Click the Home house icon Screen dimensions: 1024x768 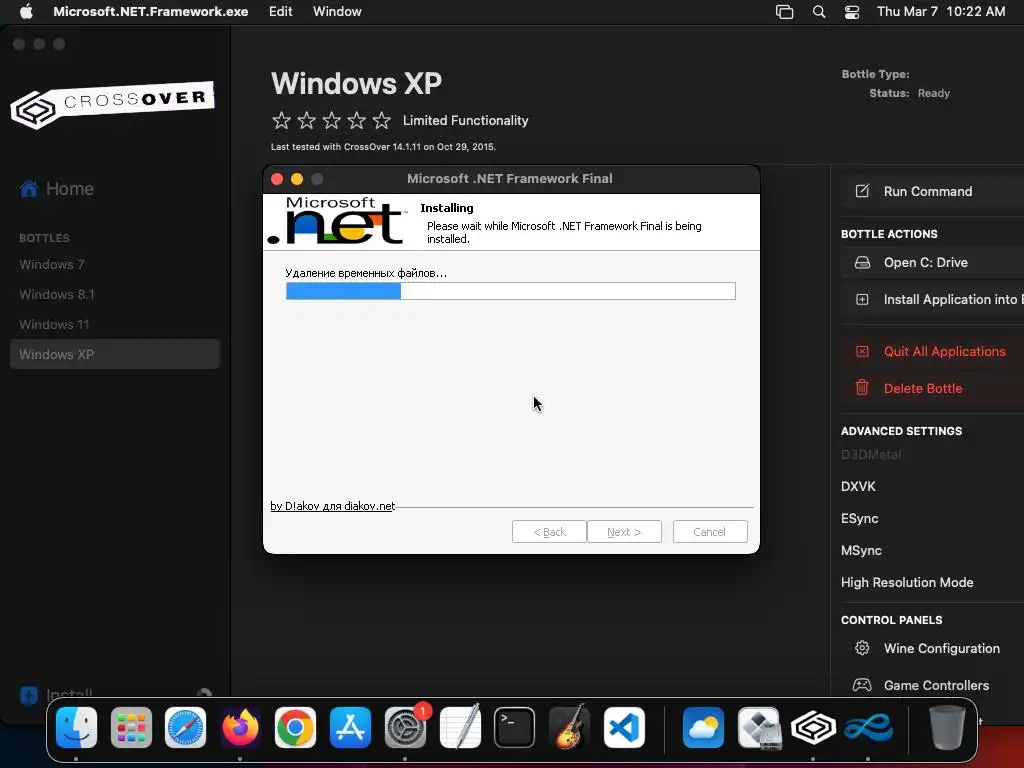coord(29,189)
